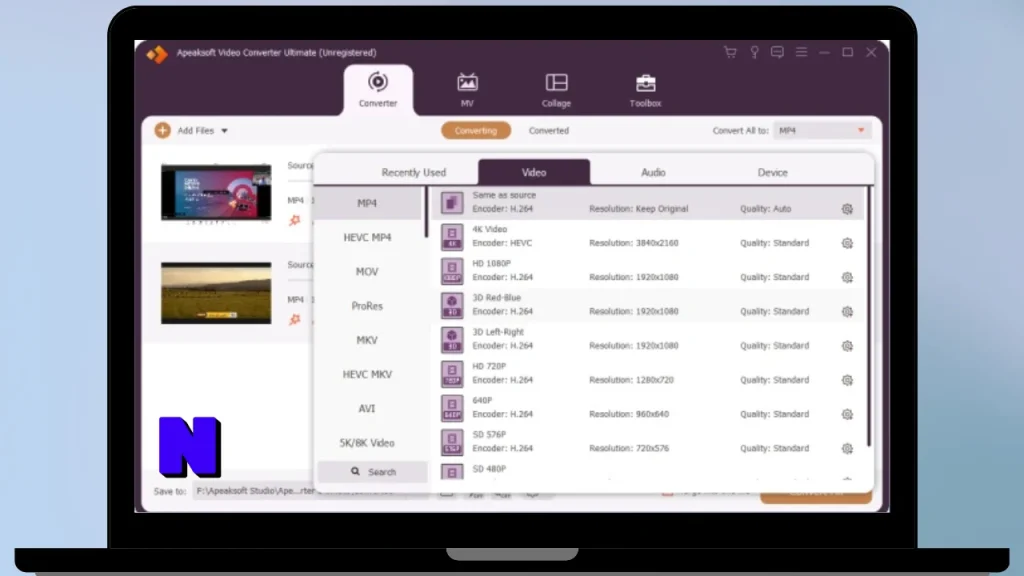Click the enhance star icon on first video
Image resolution: width=1024 pixels, height=576 pixels.
pyautogui.click(x=295, y=221)
